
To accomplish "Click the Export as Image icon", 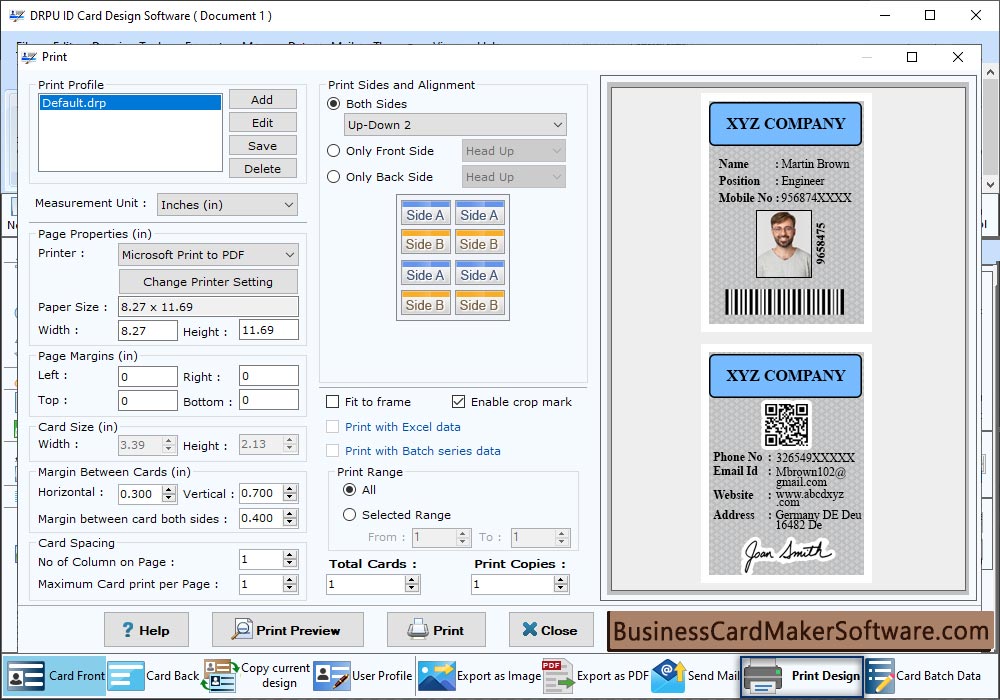I will coord(436,676).
